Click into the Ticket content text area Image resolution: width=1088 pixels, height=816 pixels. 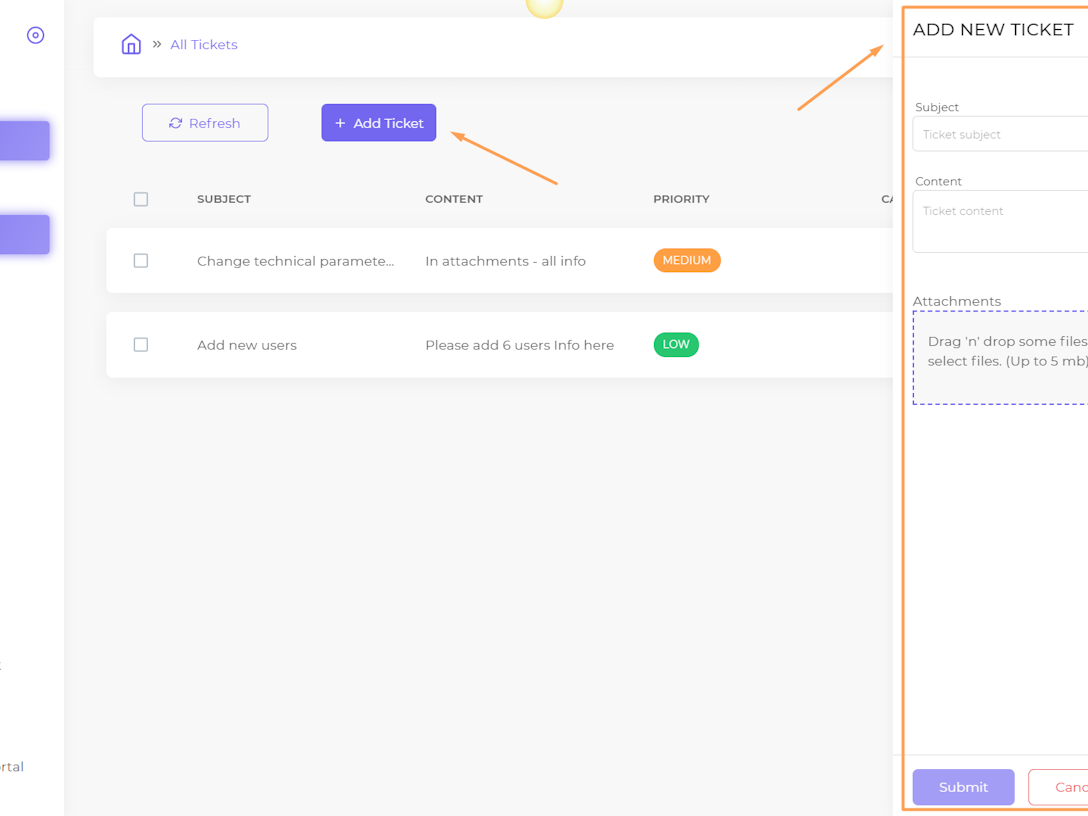[x=1000, y=221]
